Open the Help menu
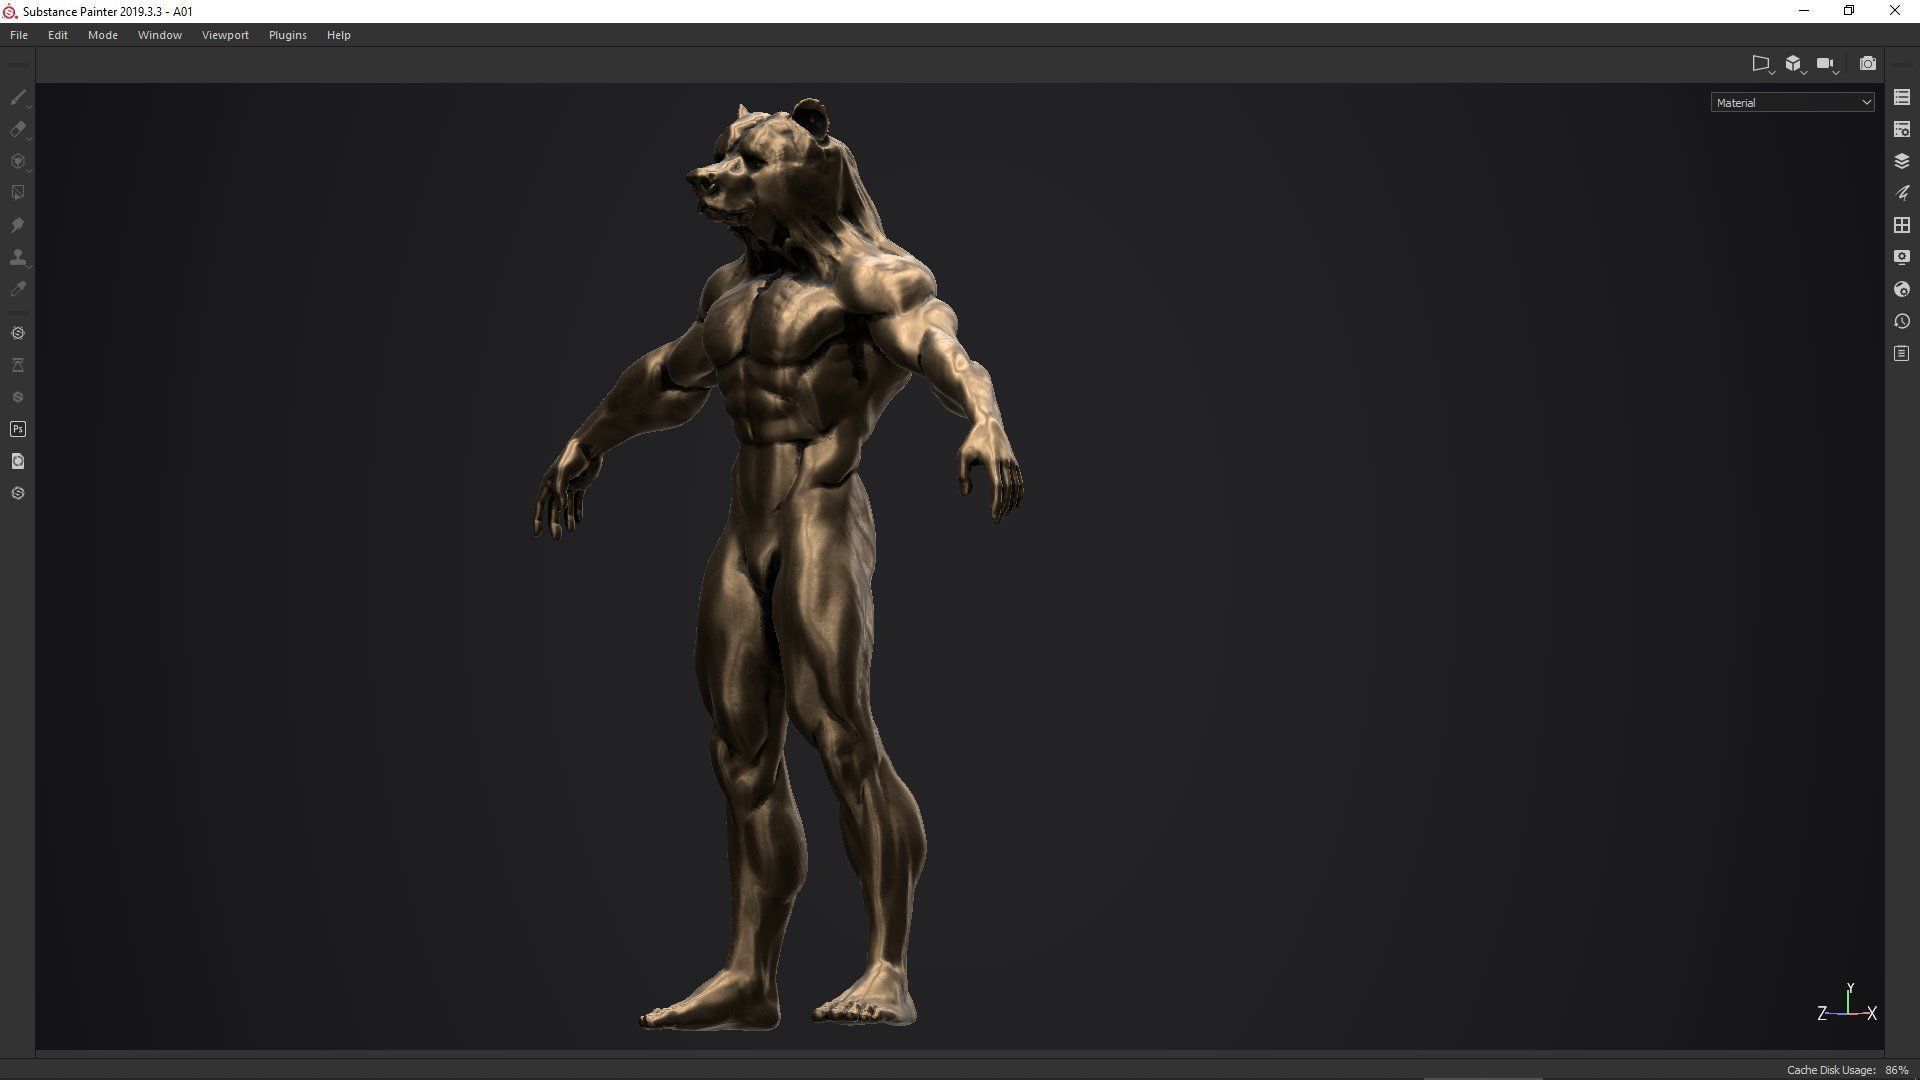Screen dimensions: 1920x1080 click(339, 35)
